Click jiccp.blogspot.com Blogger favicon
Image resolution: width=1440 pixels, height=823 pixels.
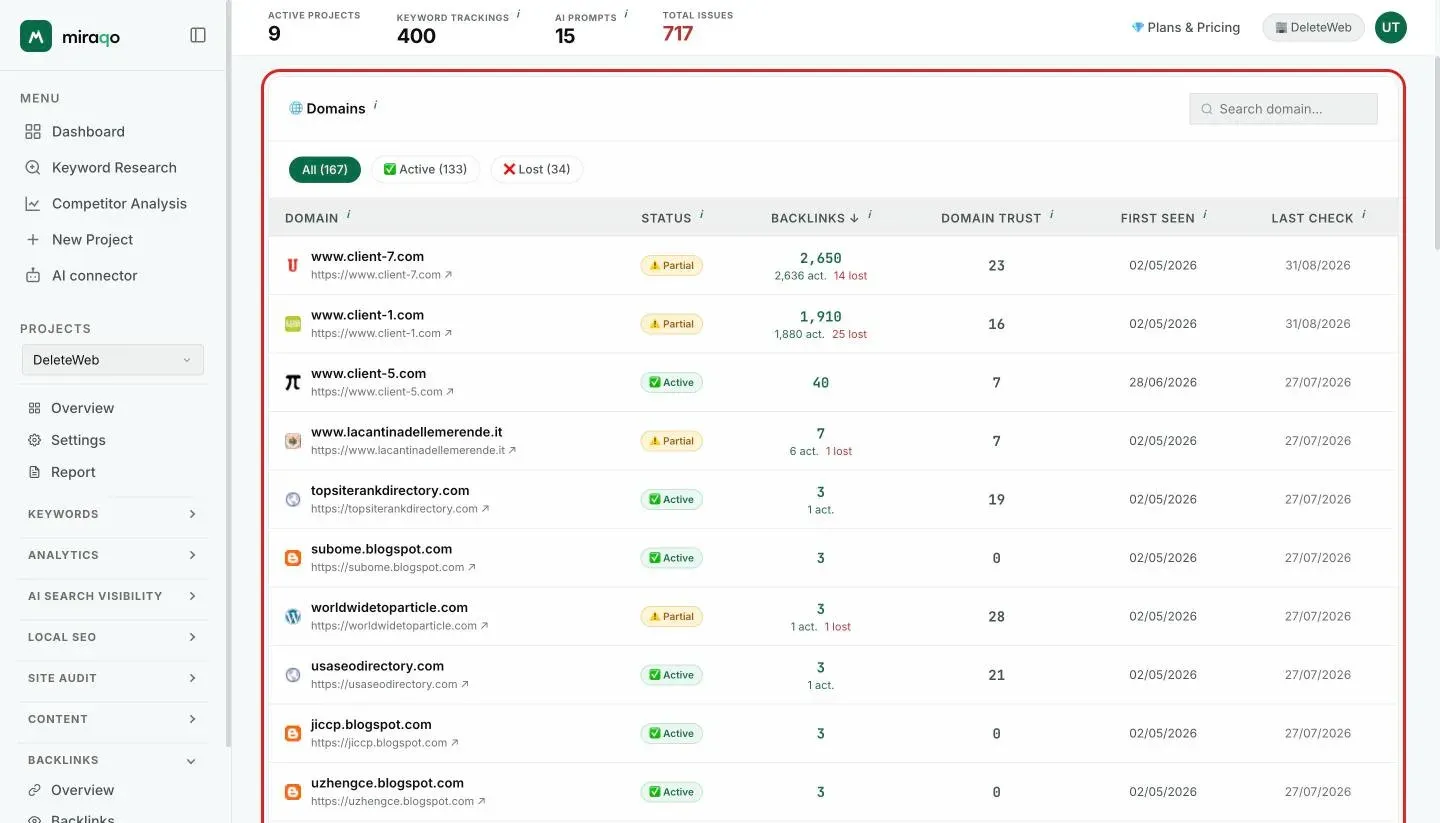[293, 733]
